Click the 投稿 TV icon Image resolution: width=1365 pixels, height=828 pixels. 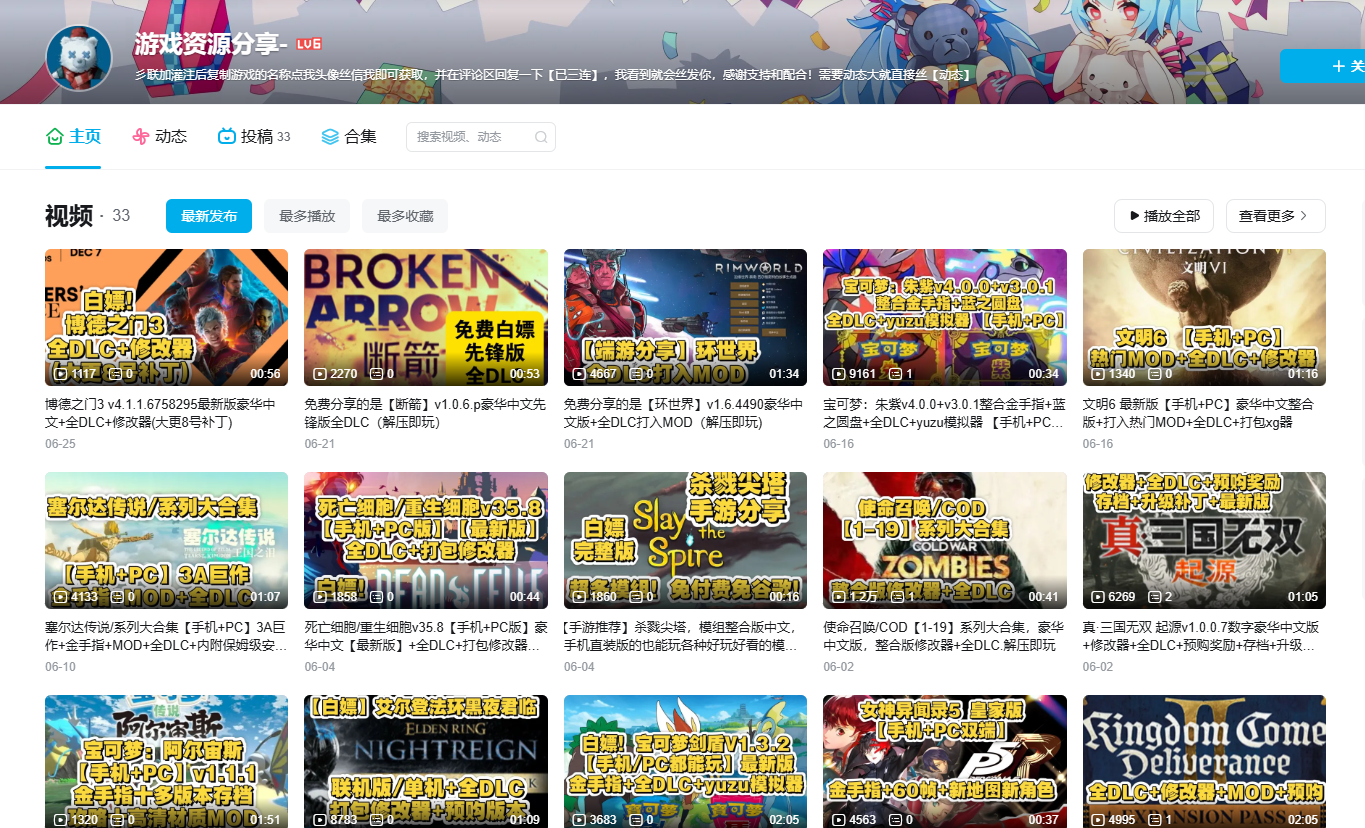pos(227,136)
